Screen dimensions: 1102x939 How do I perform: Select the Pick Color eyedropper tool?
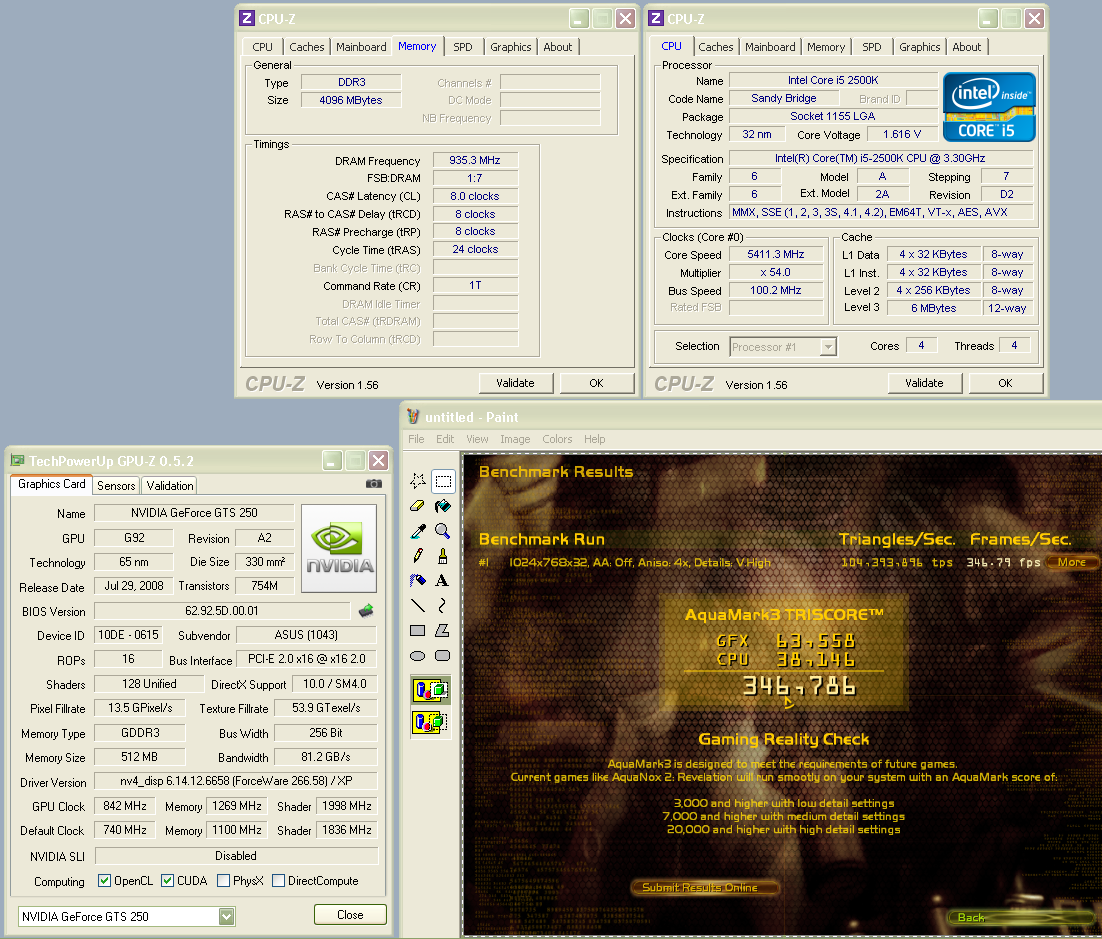(x=417, y=531)
